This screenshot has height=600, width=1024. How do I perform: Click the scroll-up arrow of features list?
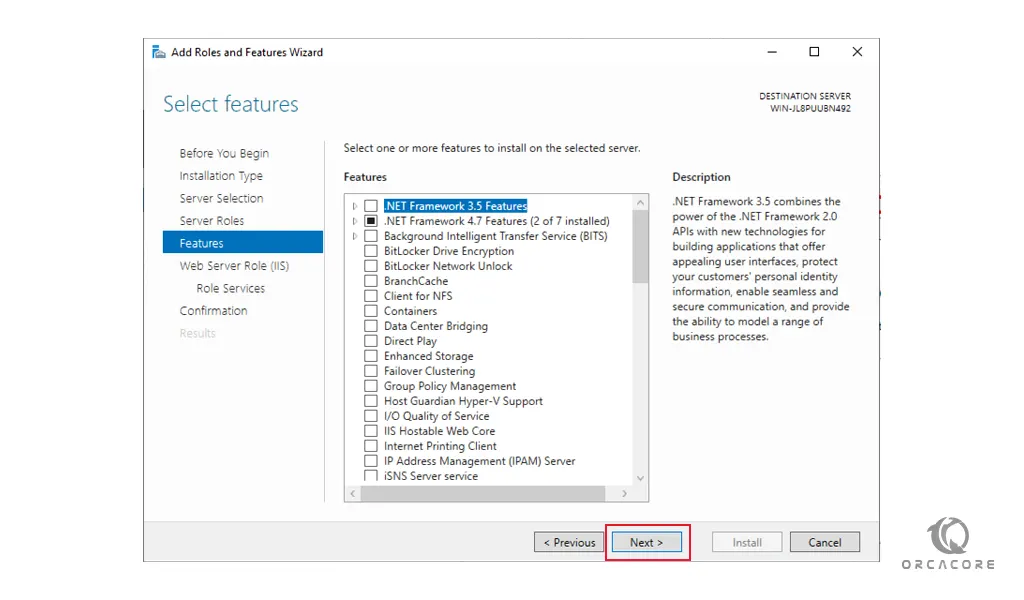(x=640, y=202)
